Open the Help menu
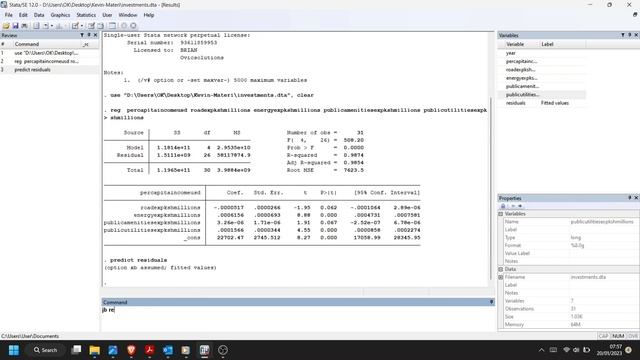This screenshot has width=640, height=360. point(149,15)
